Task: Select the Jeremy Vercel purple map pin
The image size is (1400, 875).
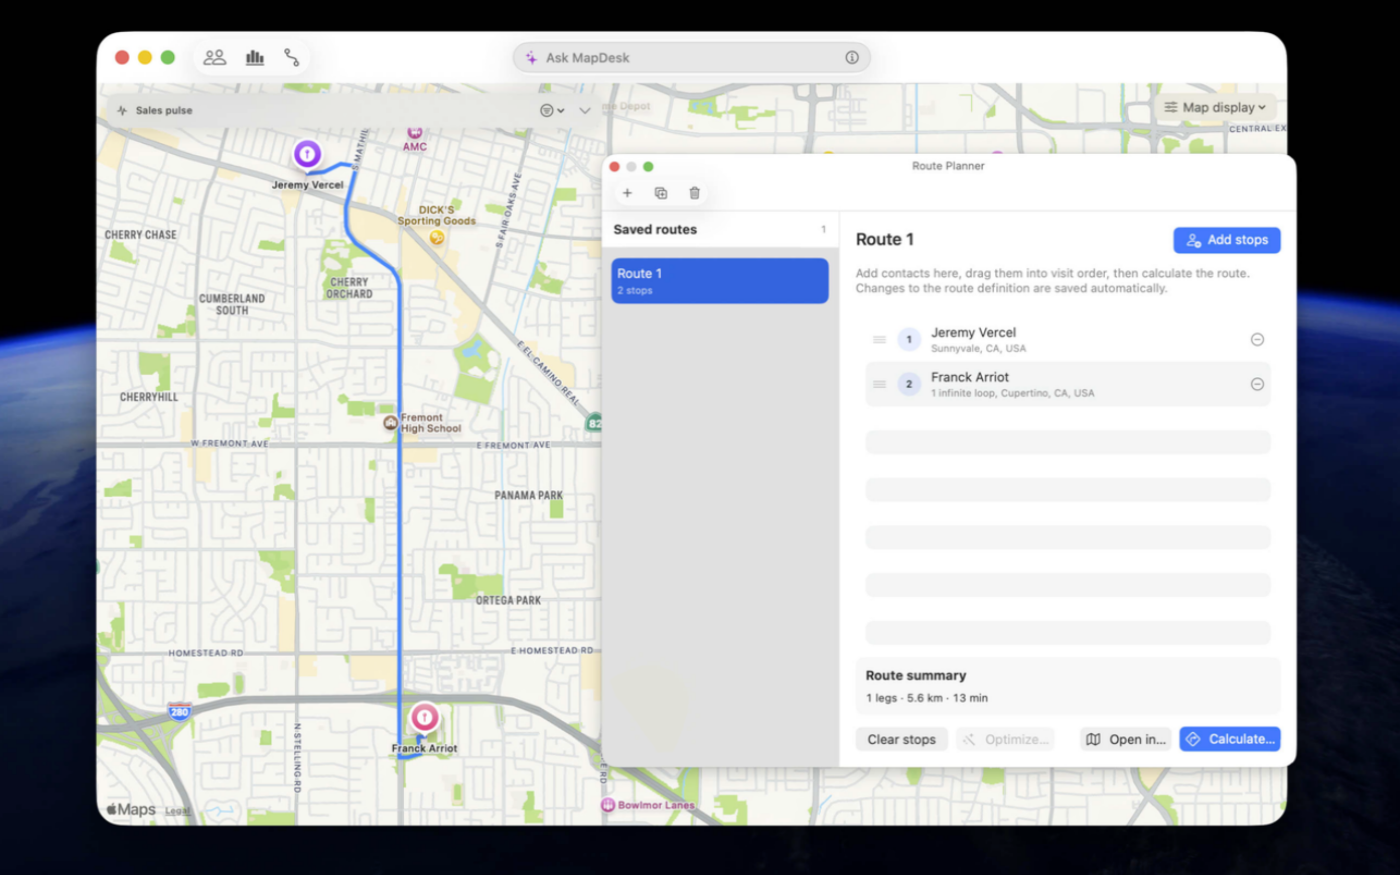Action: 307,154
